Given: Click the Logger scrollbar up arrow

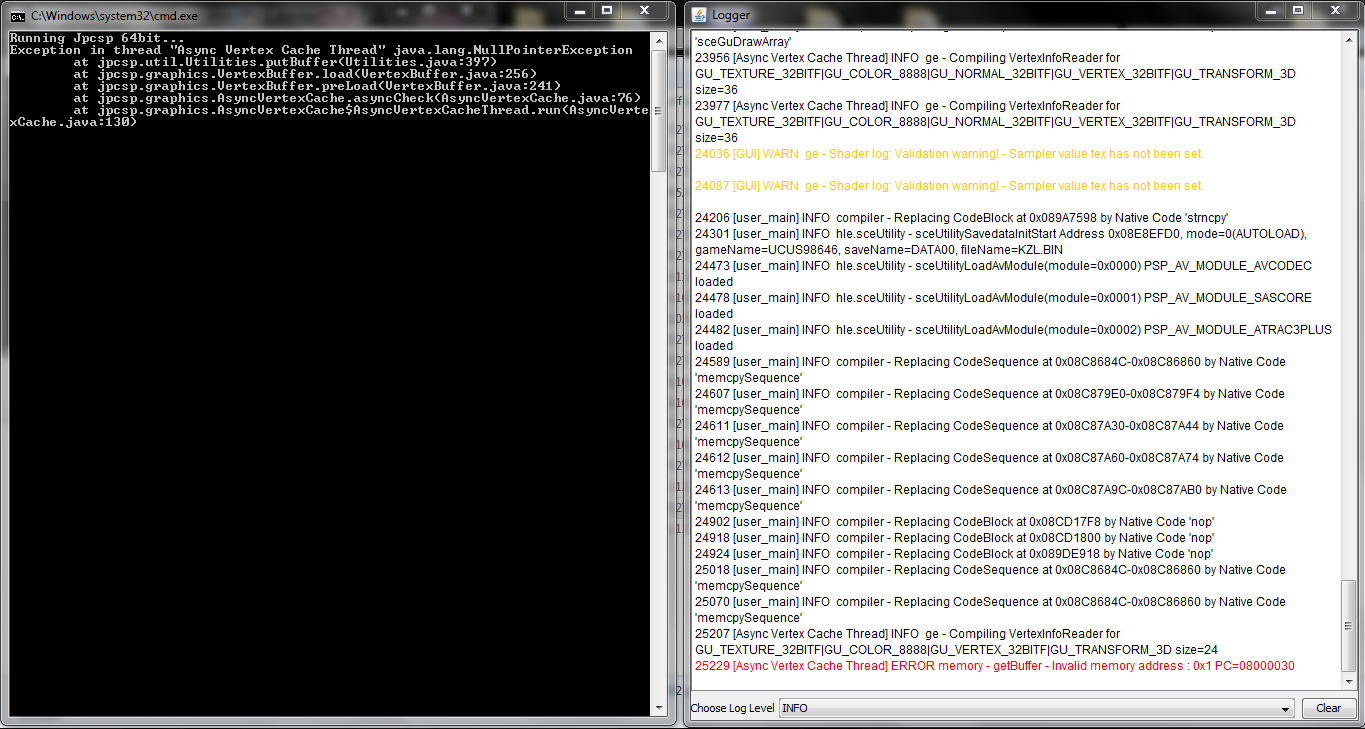Looking at the screenshot, I should click(x=1349, y=38).
